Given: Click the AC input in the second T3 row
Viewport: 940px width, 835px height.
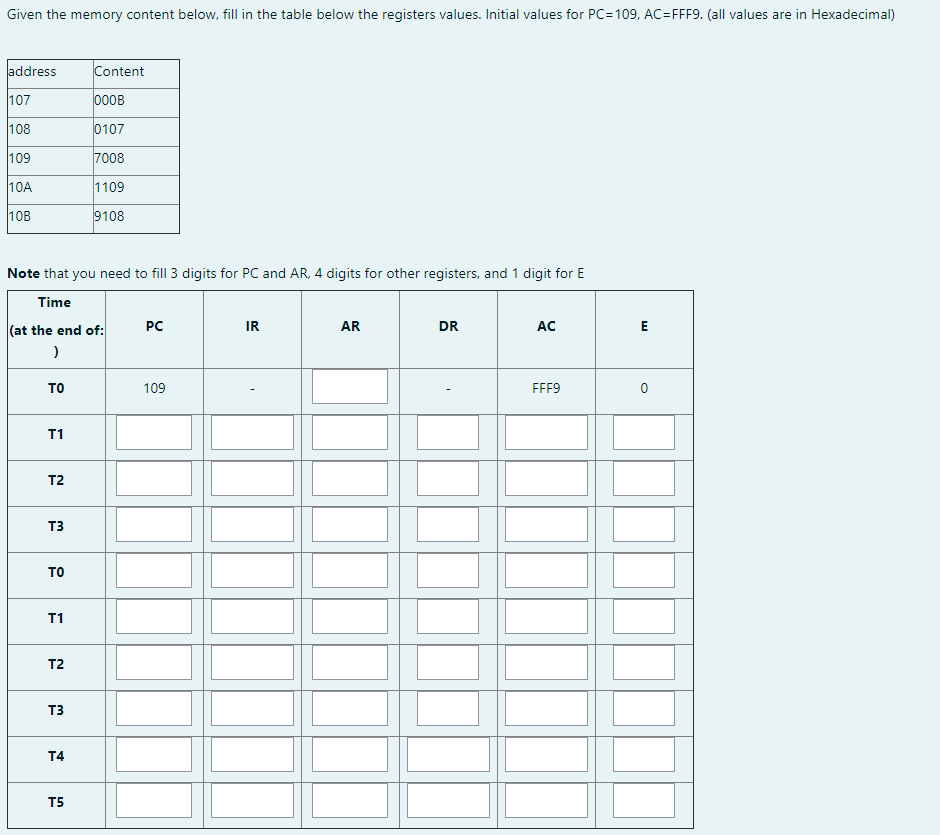Looking at the screenshot, I should pyautogui.click(x=546, y=709).
